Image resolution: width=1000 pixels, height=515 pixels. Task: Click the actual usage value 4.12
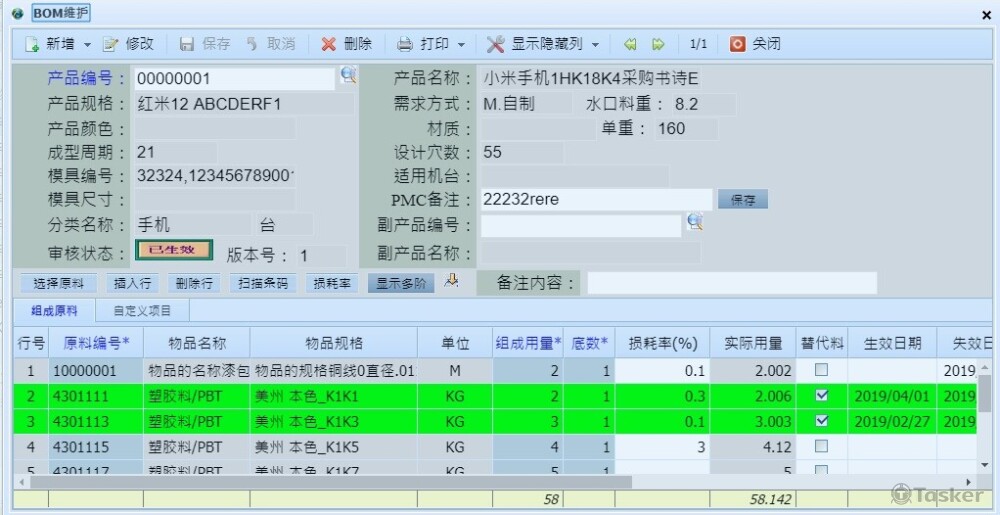[753, 447]
